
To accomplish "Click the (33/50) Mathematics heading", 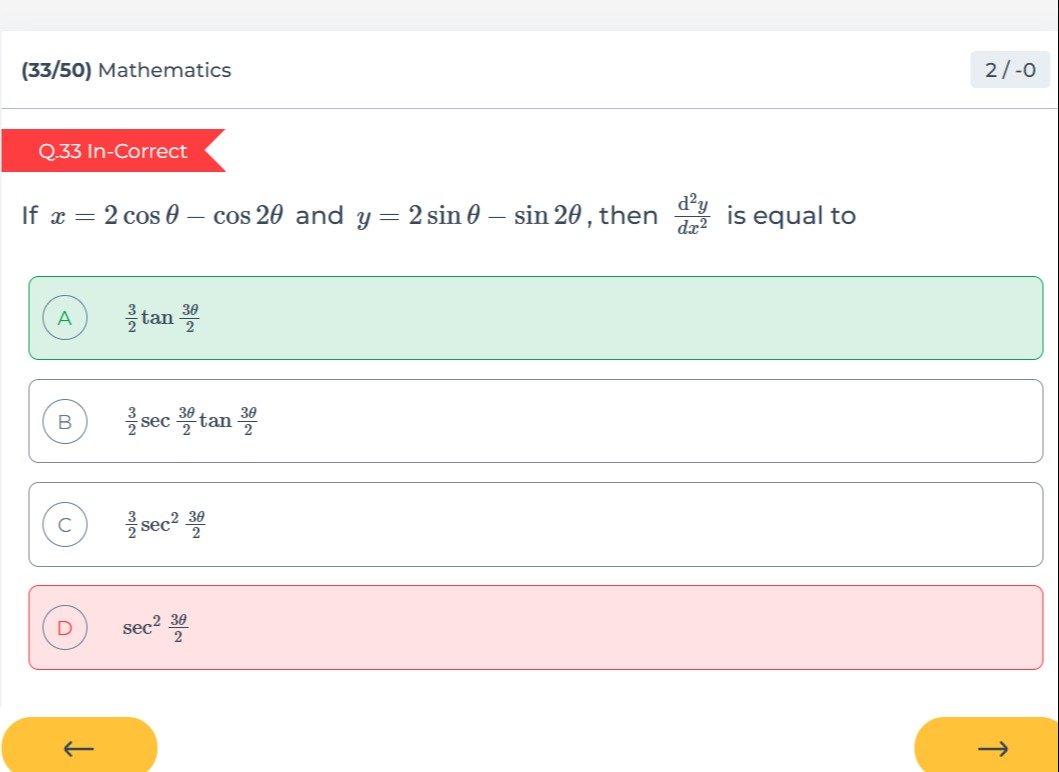I will coord(126,70).
